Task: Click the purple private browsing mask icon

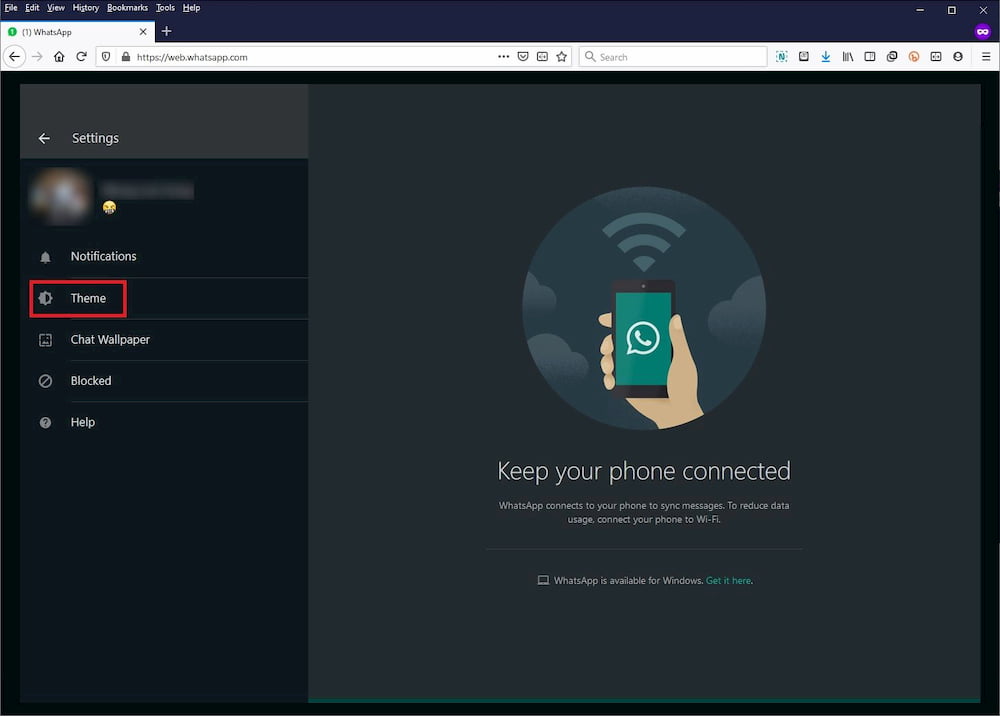Action: [x=983, y=31]
